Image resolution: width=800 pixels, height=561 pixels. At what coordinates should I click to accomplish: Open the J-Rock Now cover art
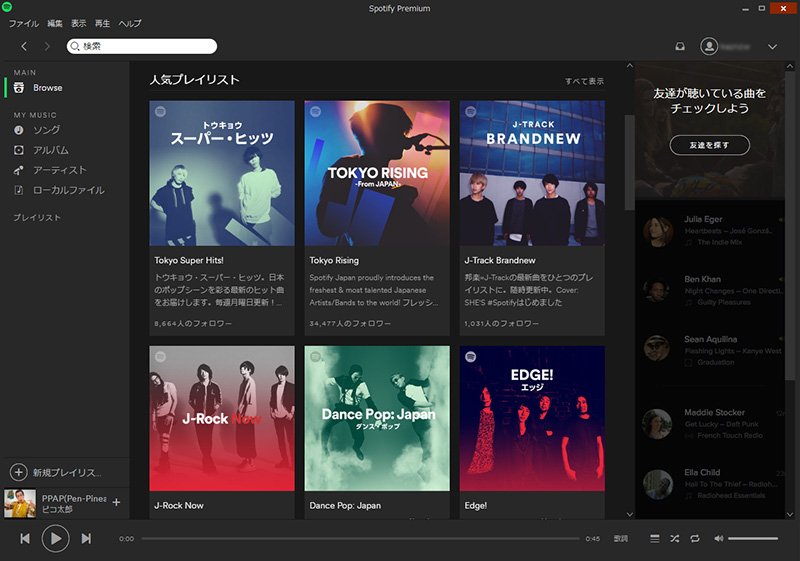(222, 419)
